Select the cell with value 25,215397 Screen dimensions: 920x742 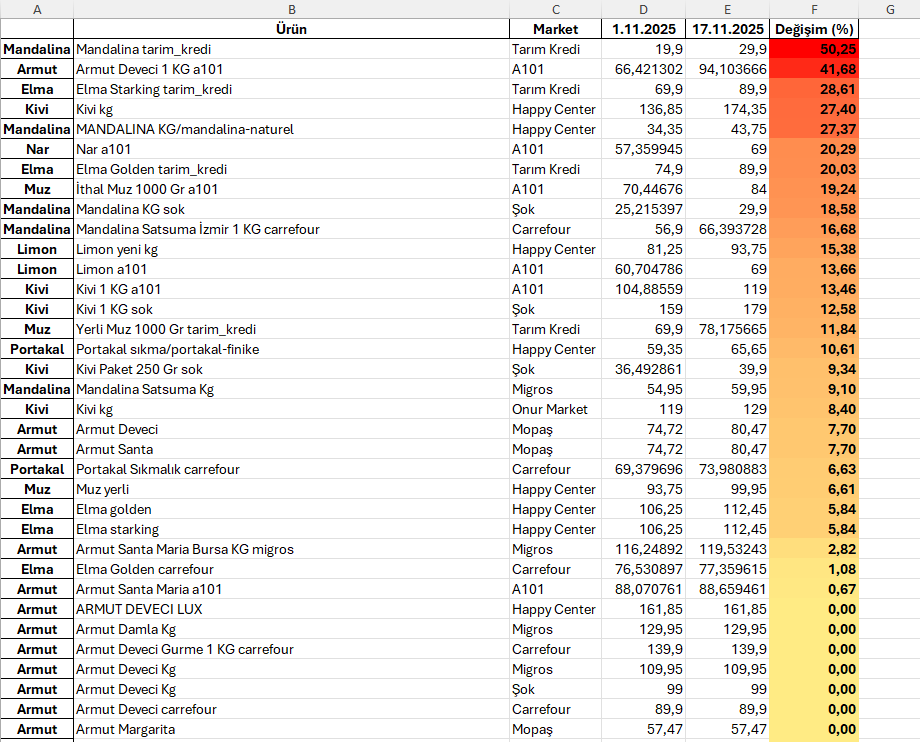click(644, 209)
